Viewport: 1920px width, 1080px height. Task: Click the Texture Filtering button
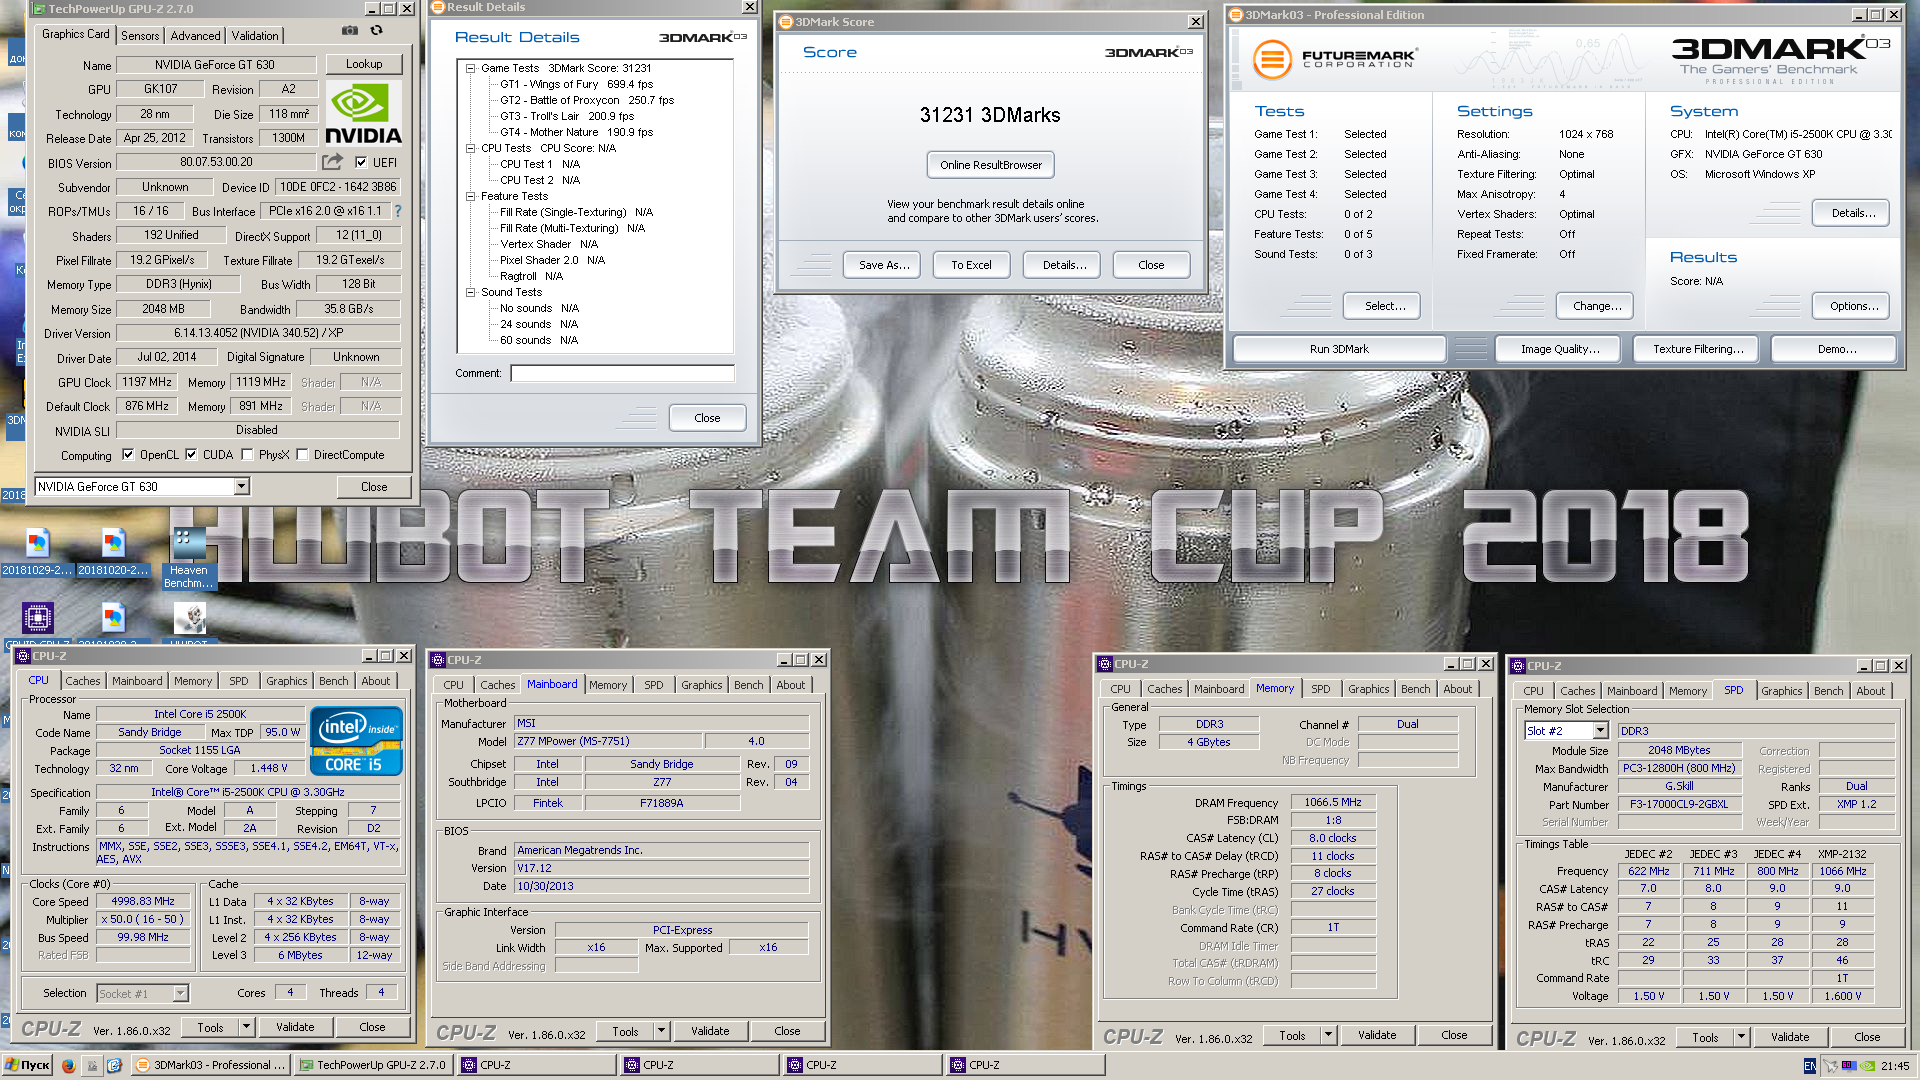[1698, 349]
